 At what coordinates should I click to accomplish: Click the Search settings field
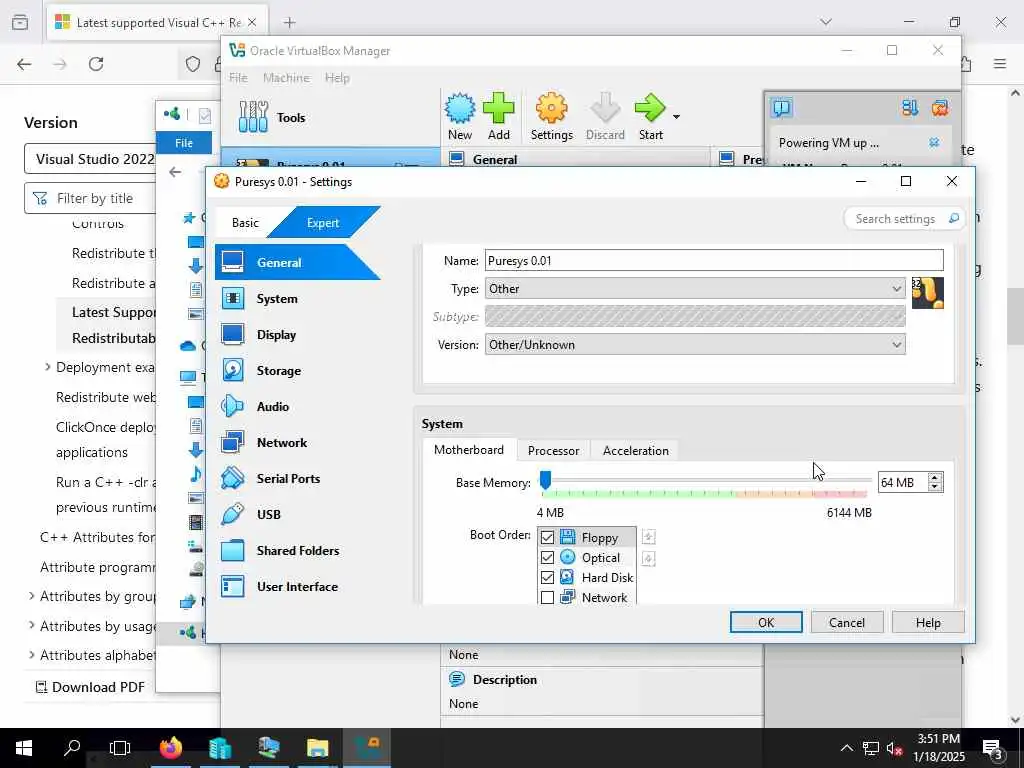point(905,219)
